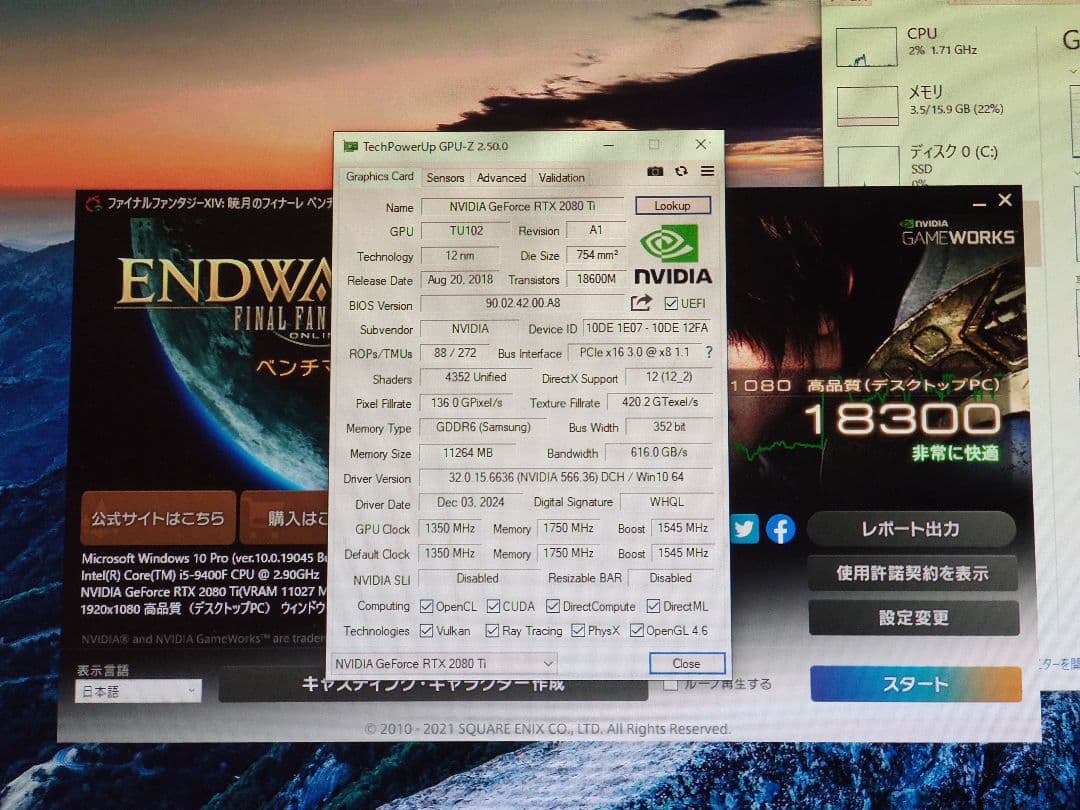This screenshot has width=1080, height=810.
Task: Toggle the Vulkan checkbox
Action: coord(426,630)
